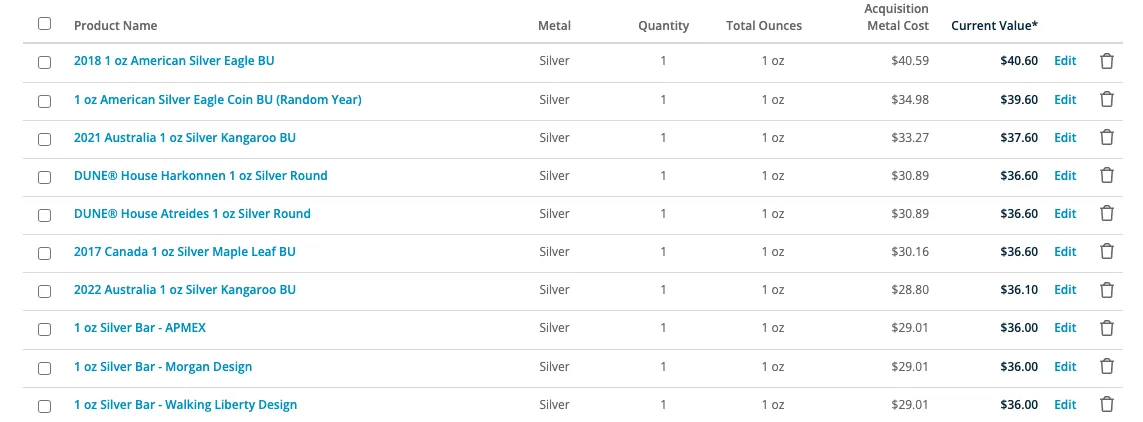The height and width of the screenshot is (422, 1143).
Task: Edit the DUNE House Harkonnen row
Action: [1065, 176]
